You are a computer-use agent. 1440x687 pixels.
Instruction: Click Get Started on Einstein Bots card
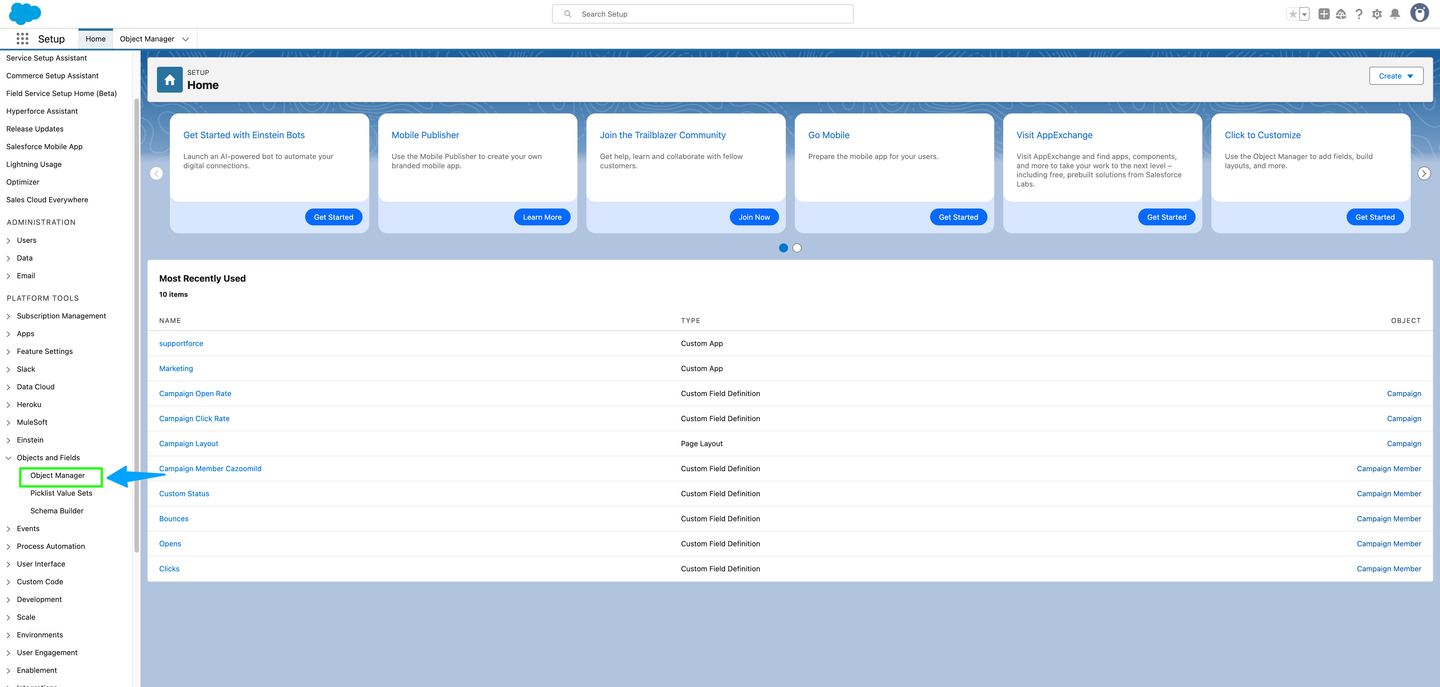click(334, 217)
